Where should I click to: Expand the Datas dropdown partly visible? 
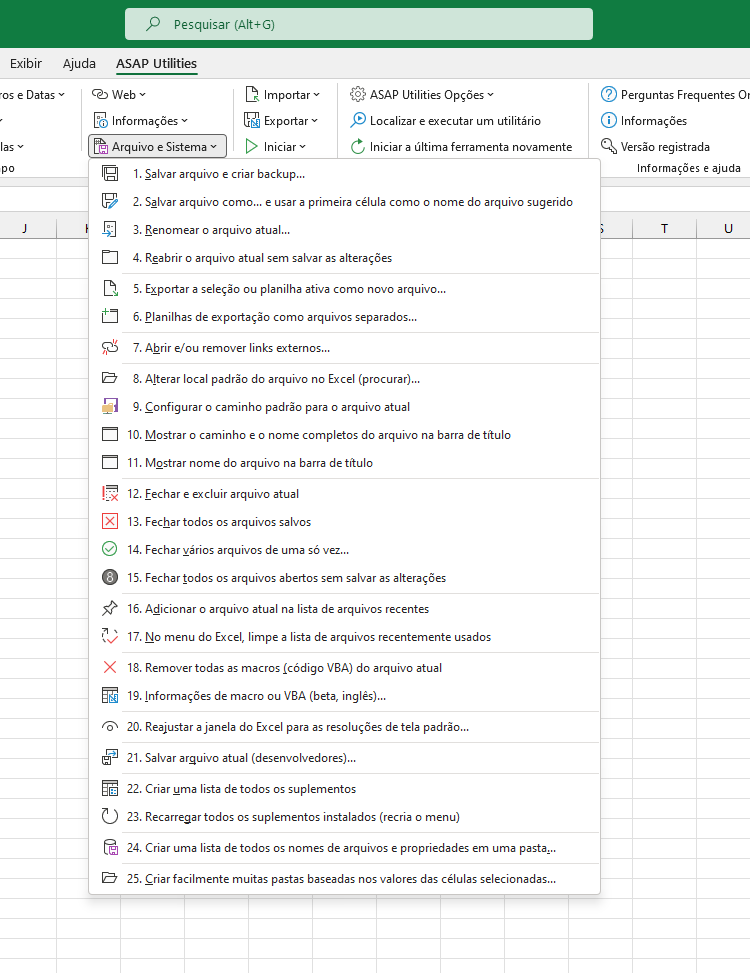[x=32, y=94]
